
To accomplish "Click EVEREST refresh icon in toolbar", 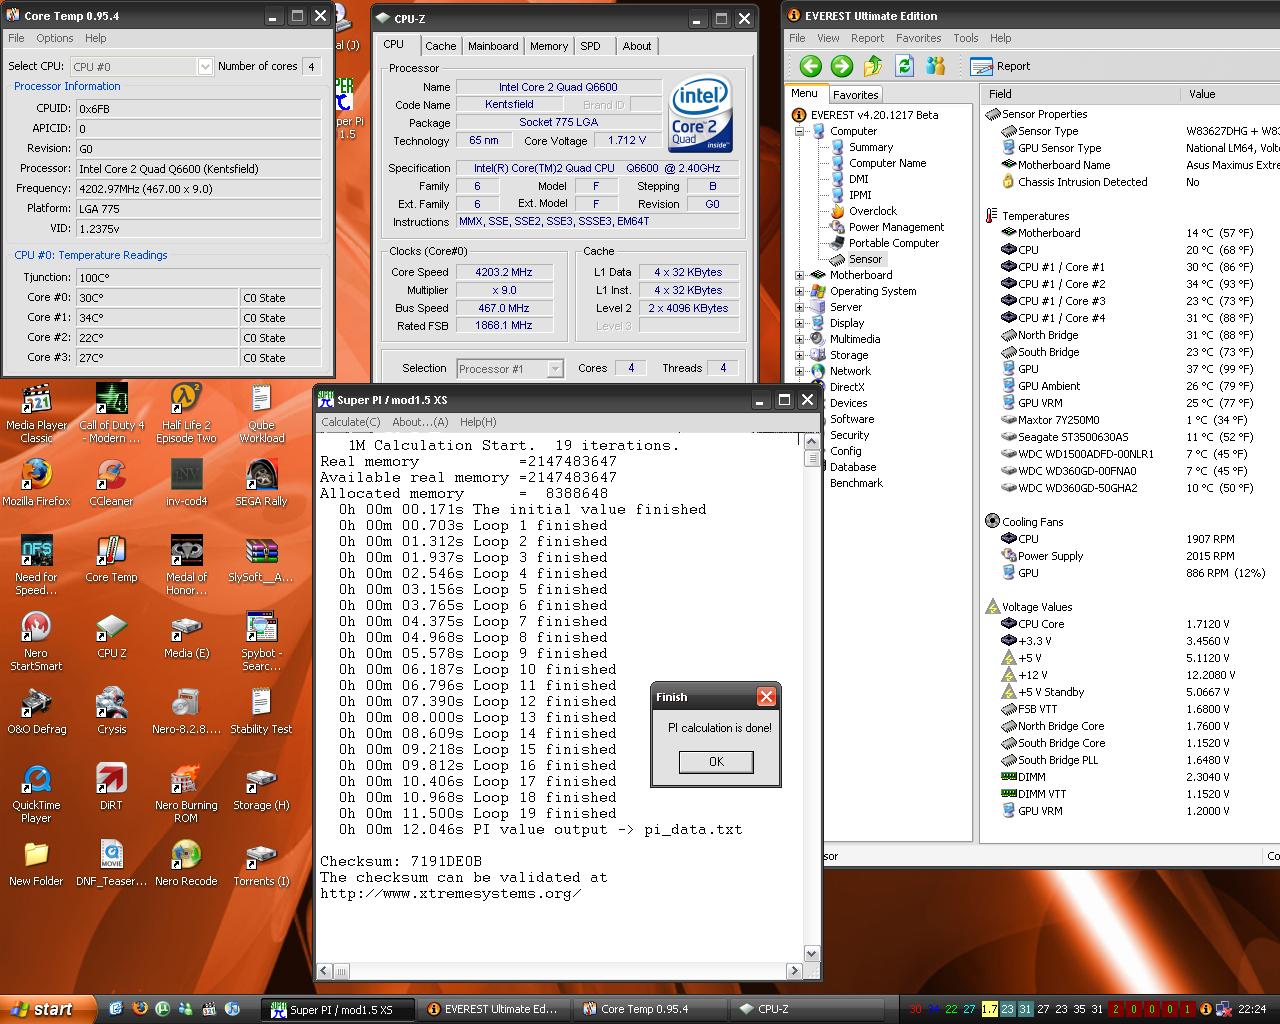I will (x=905, y=66).
